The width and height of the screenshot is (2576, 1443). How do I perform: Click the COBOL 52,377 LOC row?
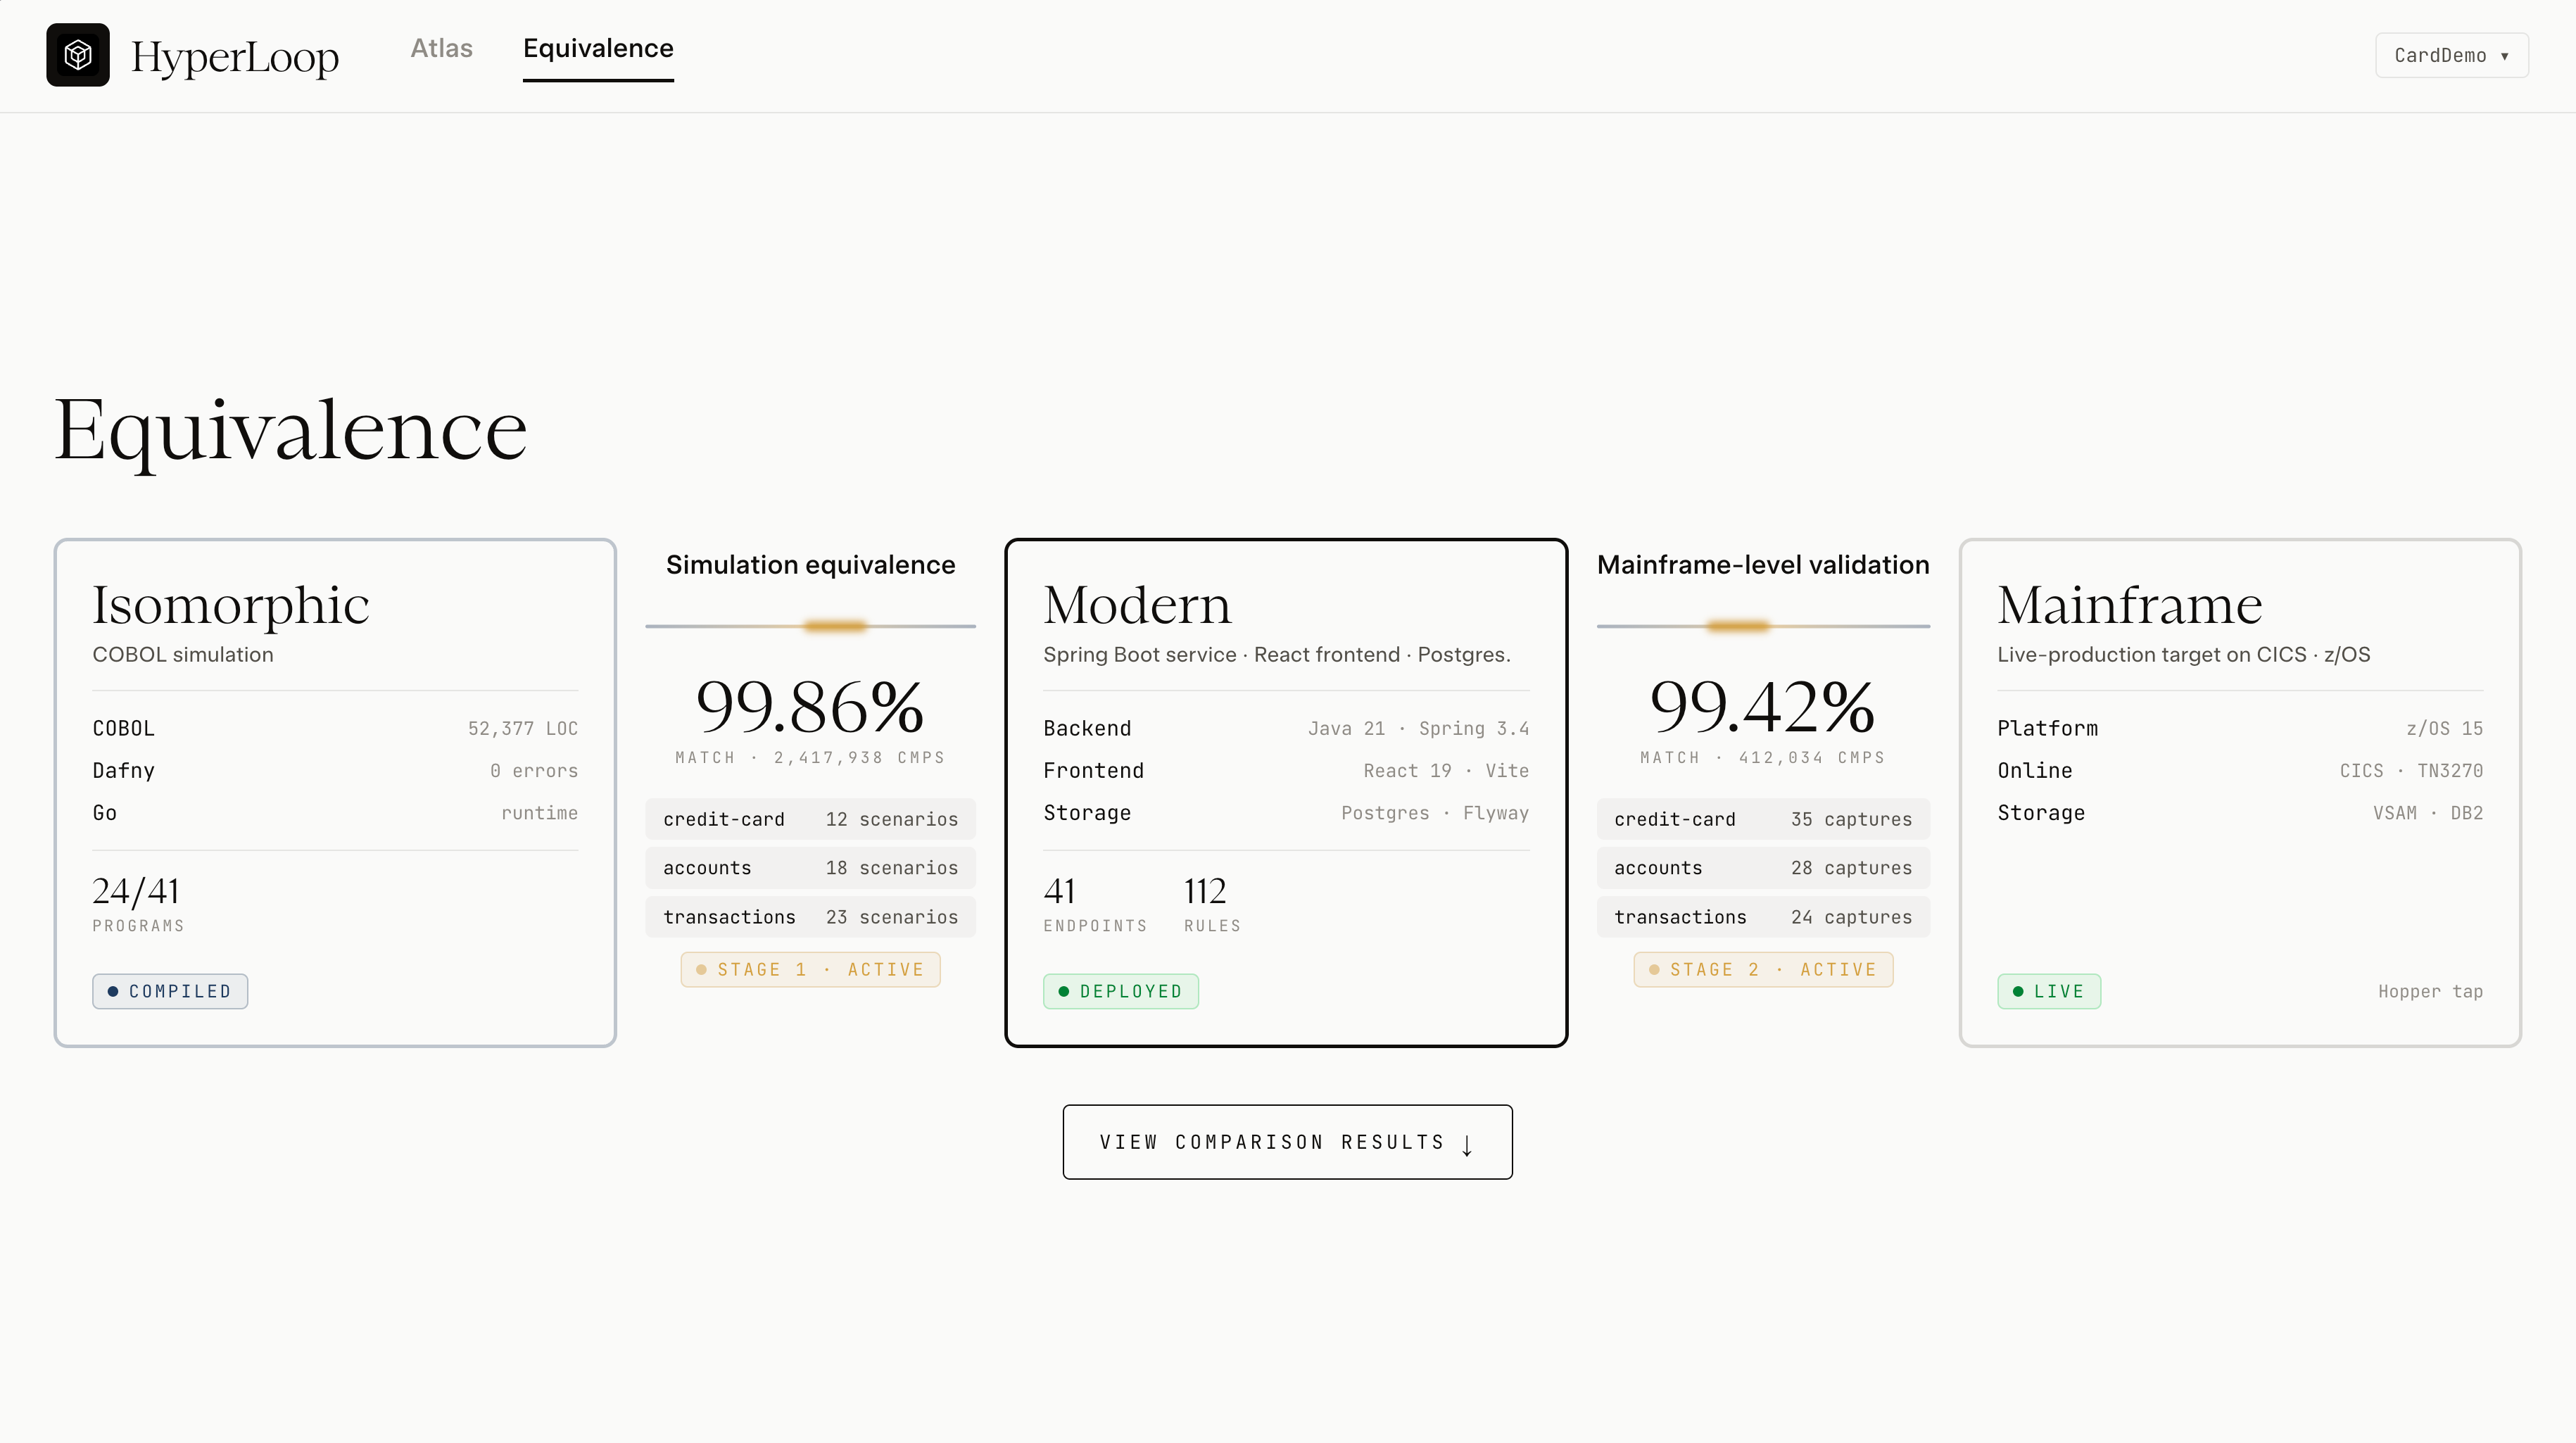[x=335, y=728]
